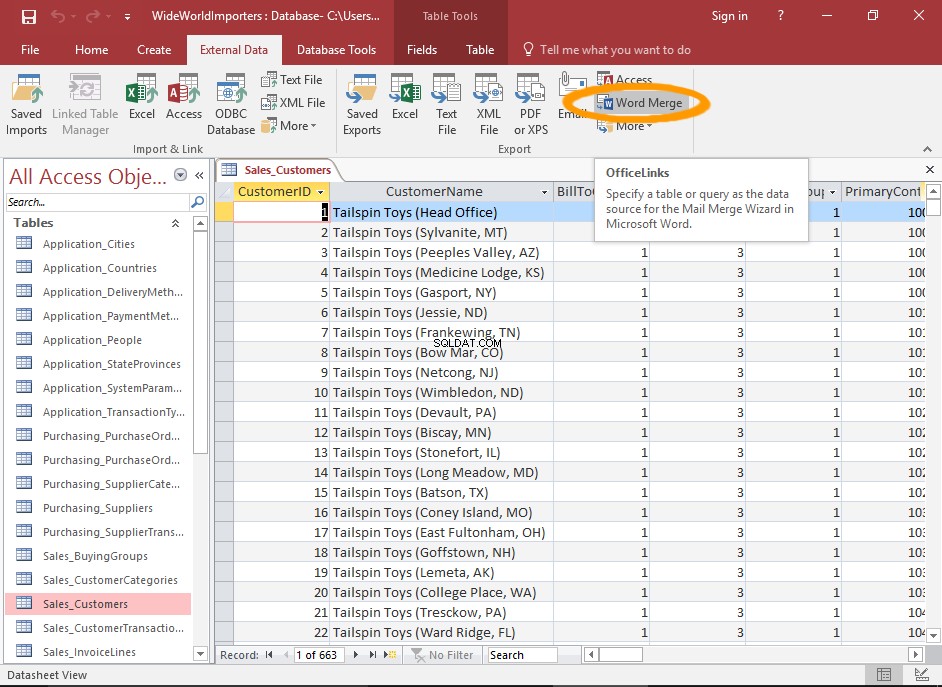
Task: Import an XML File
Action: (293, 103)
